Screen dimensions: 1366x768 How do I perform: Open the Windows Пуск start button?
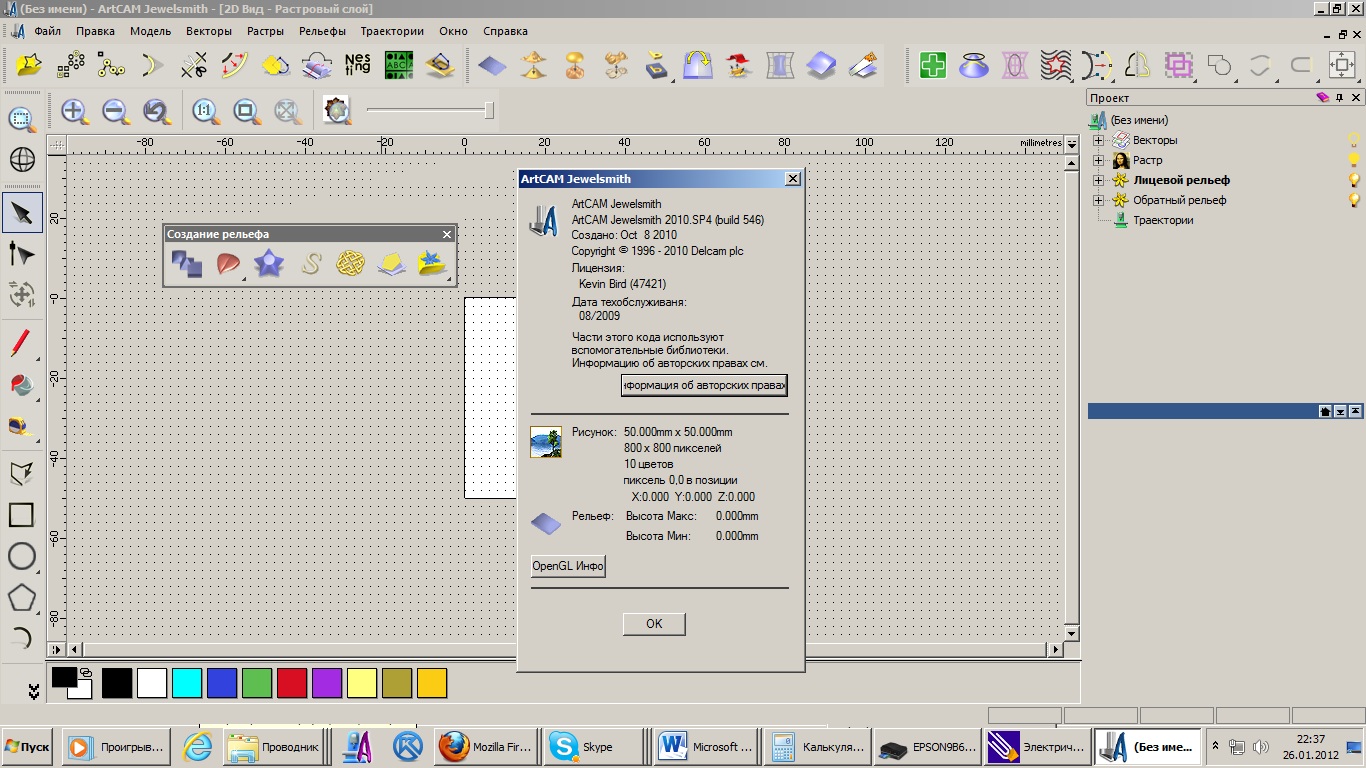pos(28,747)
